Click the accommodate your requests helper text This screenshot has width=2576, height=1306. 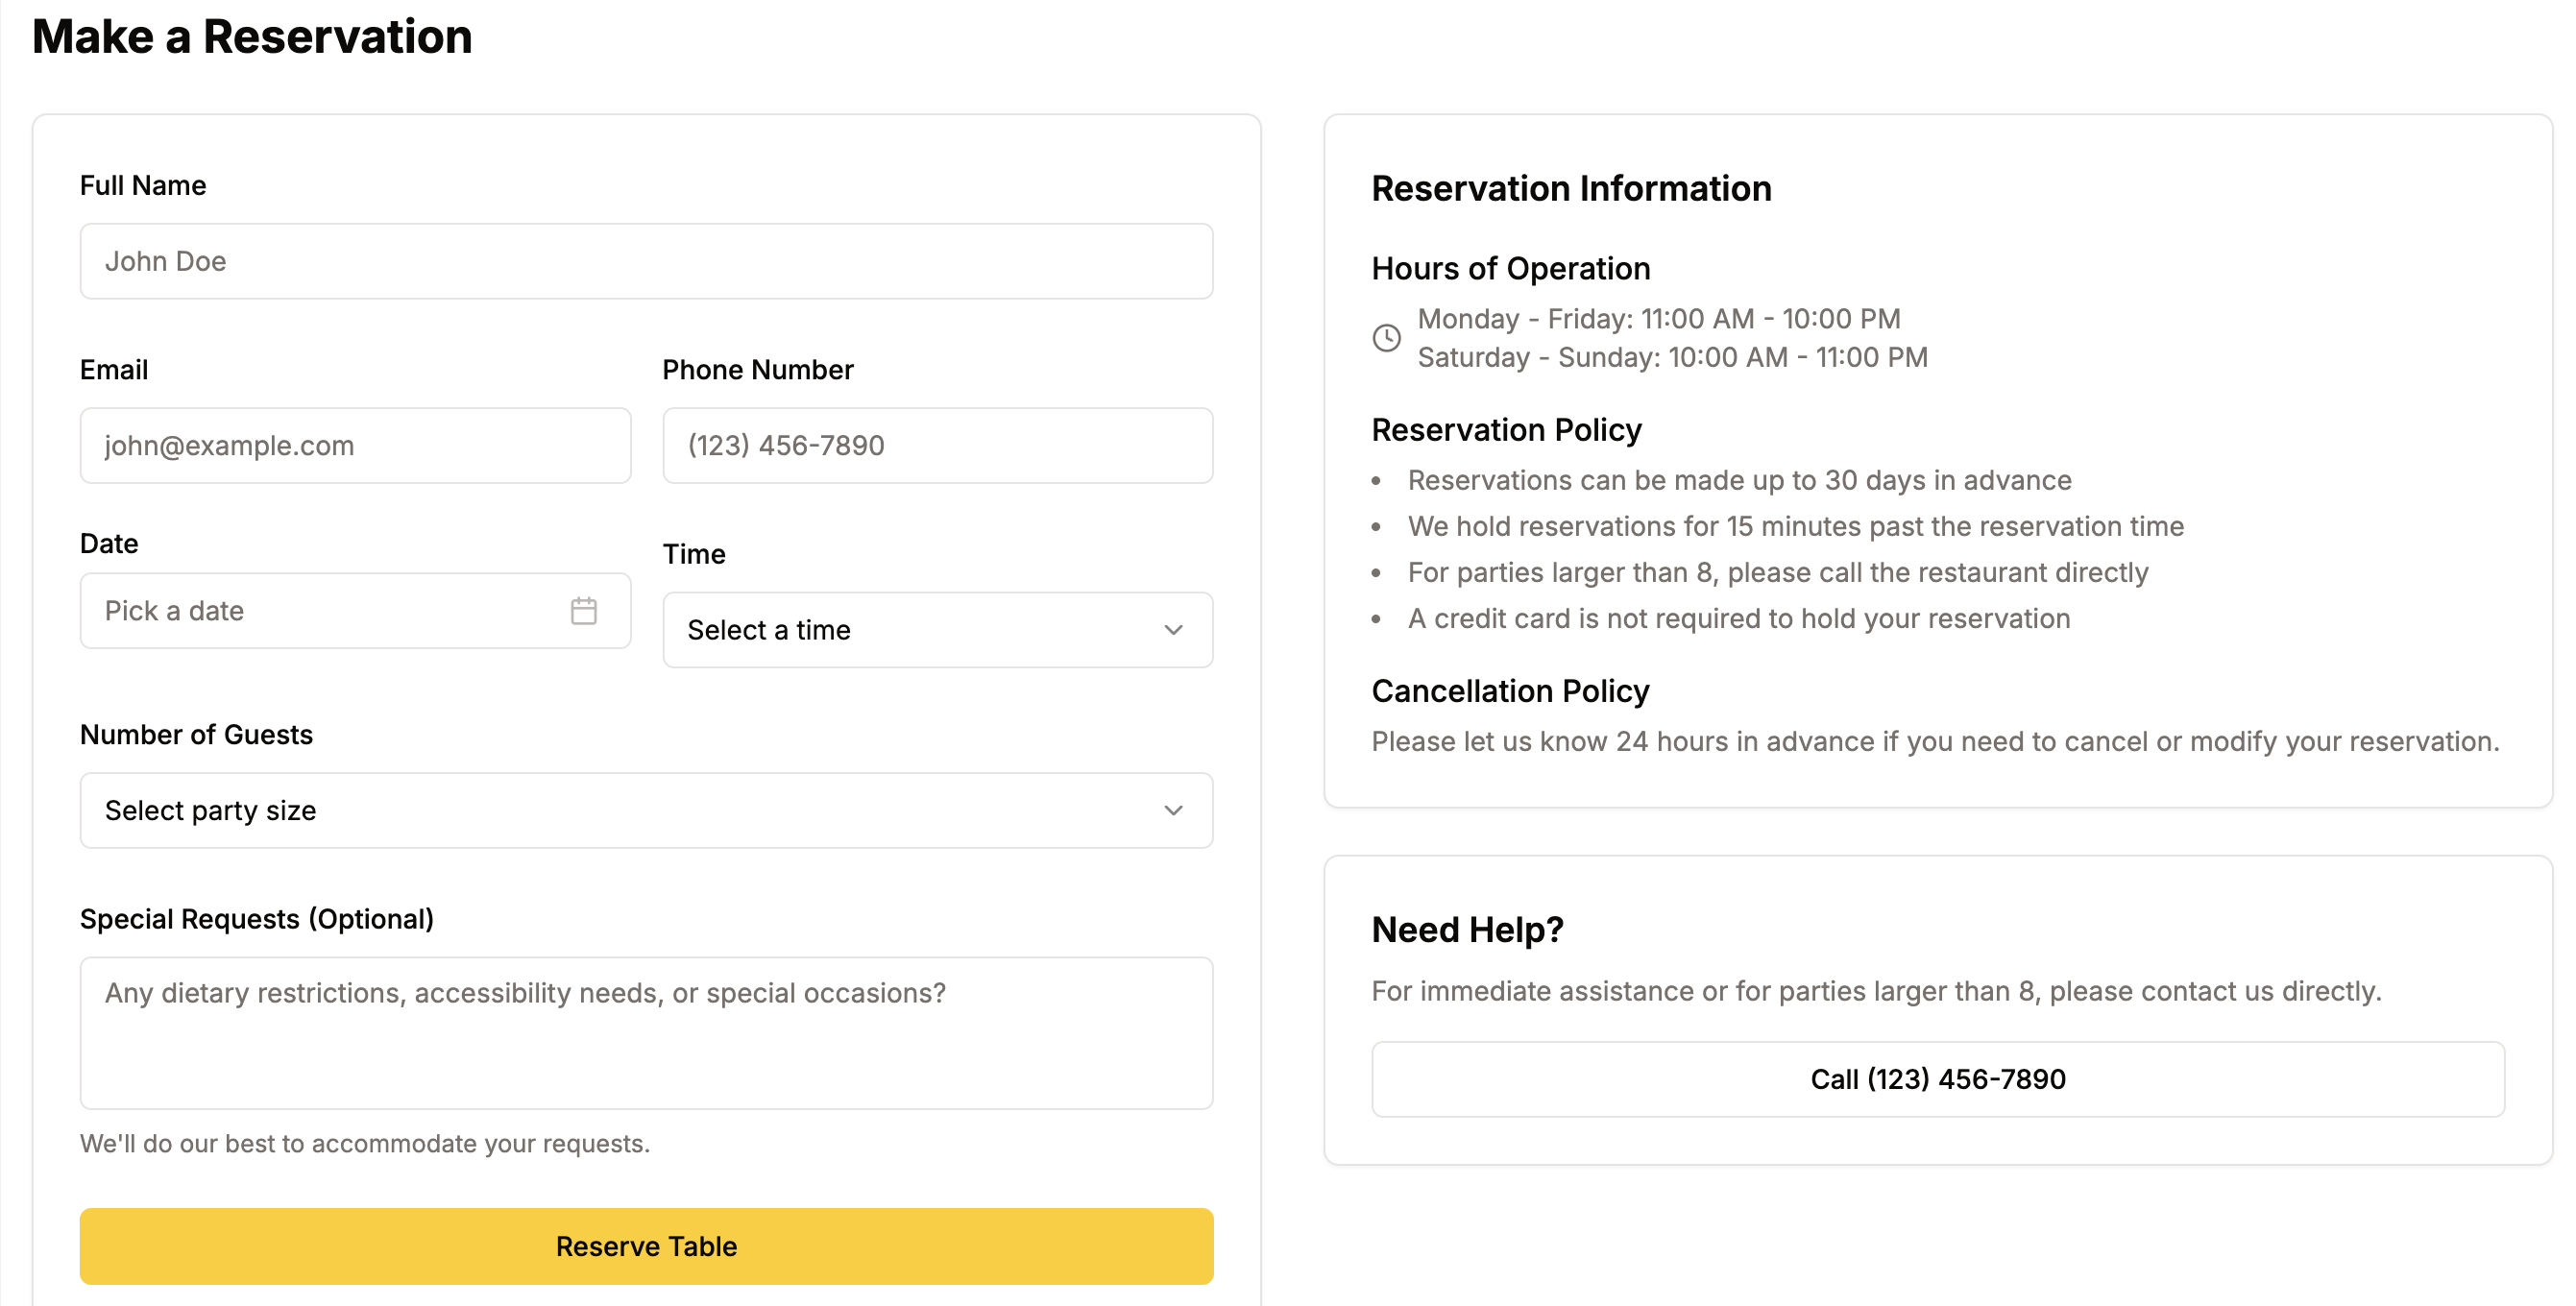coord(365,1143)
